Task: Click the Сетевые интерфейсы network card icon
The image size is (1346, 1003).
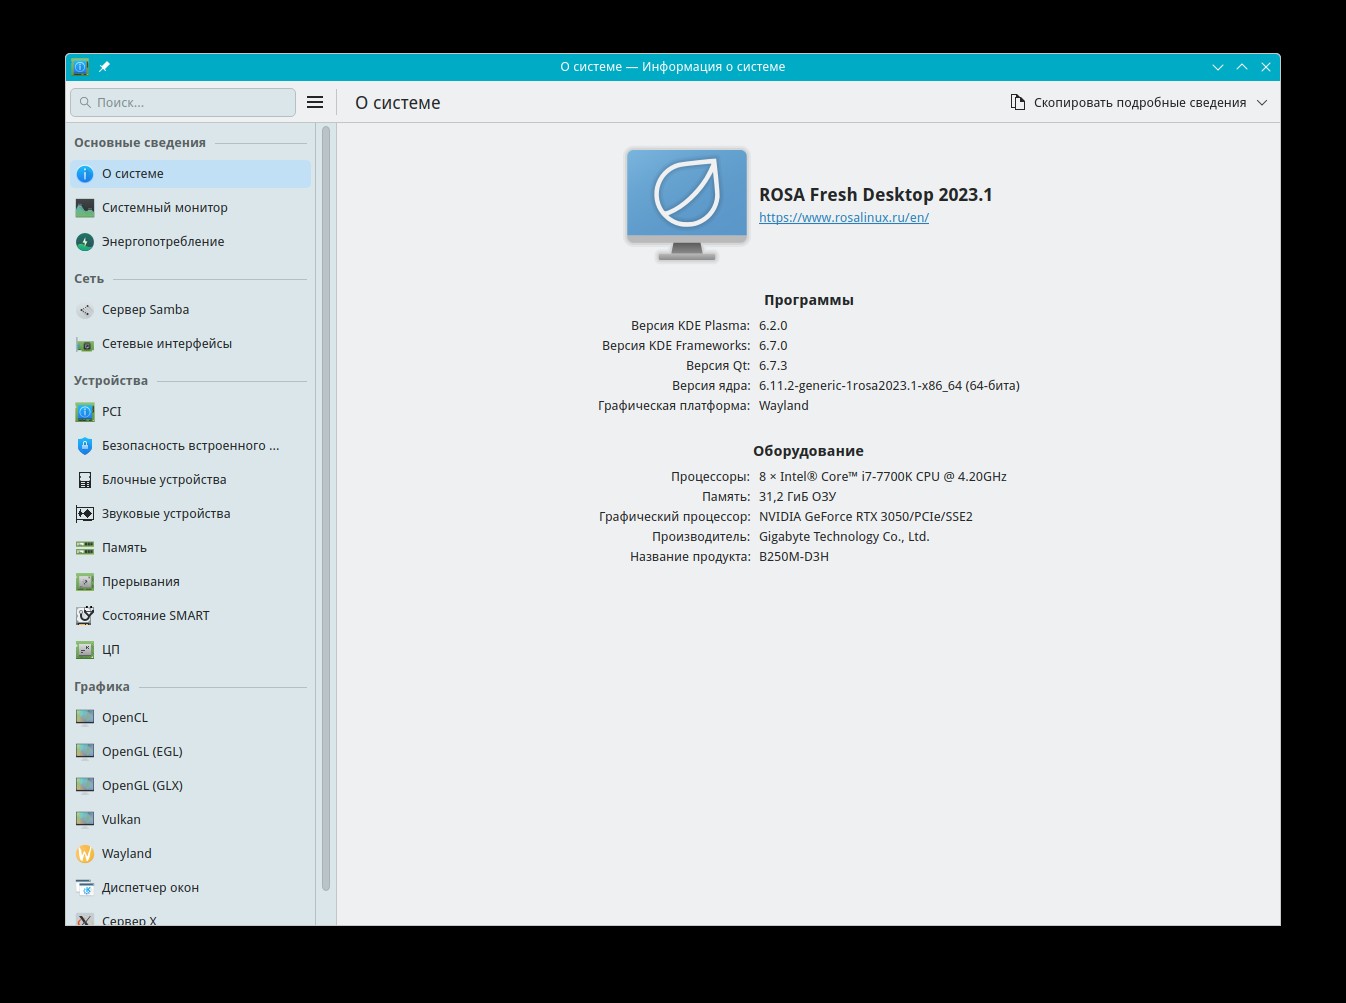Action: [85, 344]
